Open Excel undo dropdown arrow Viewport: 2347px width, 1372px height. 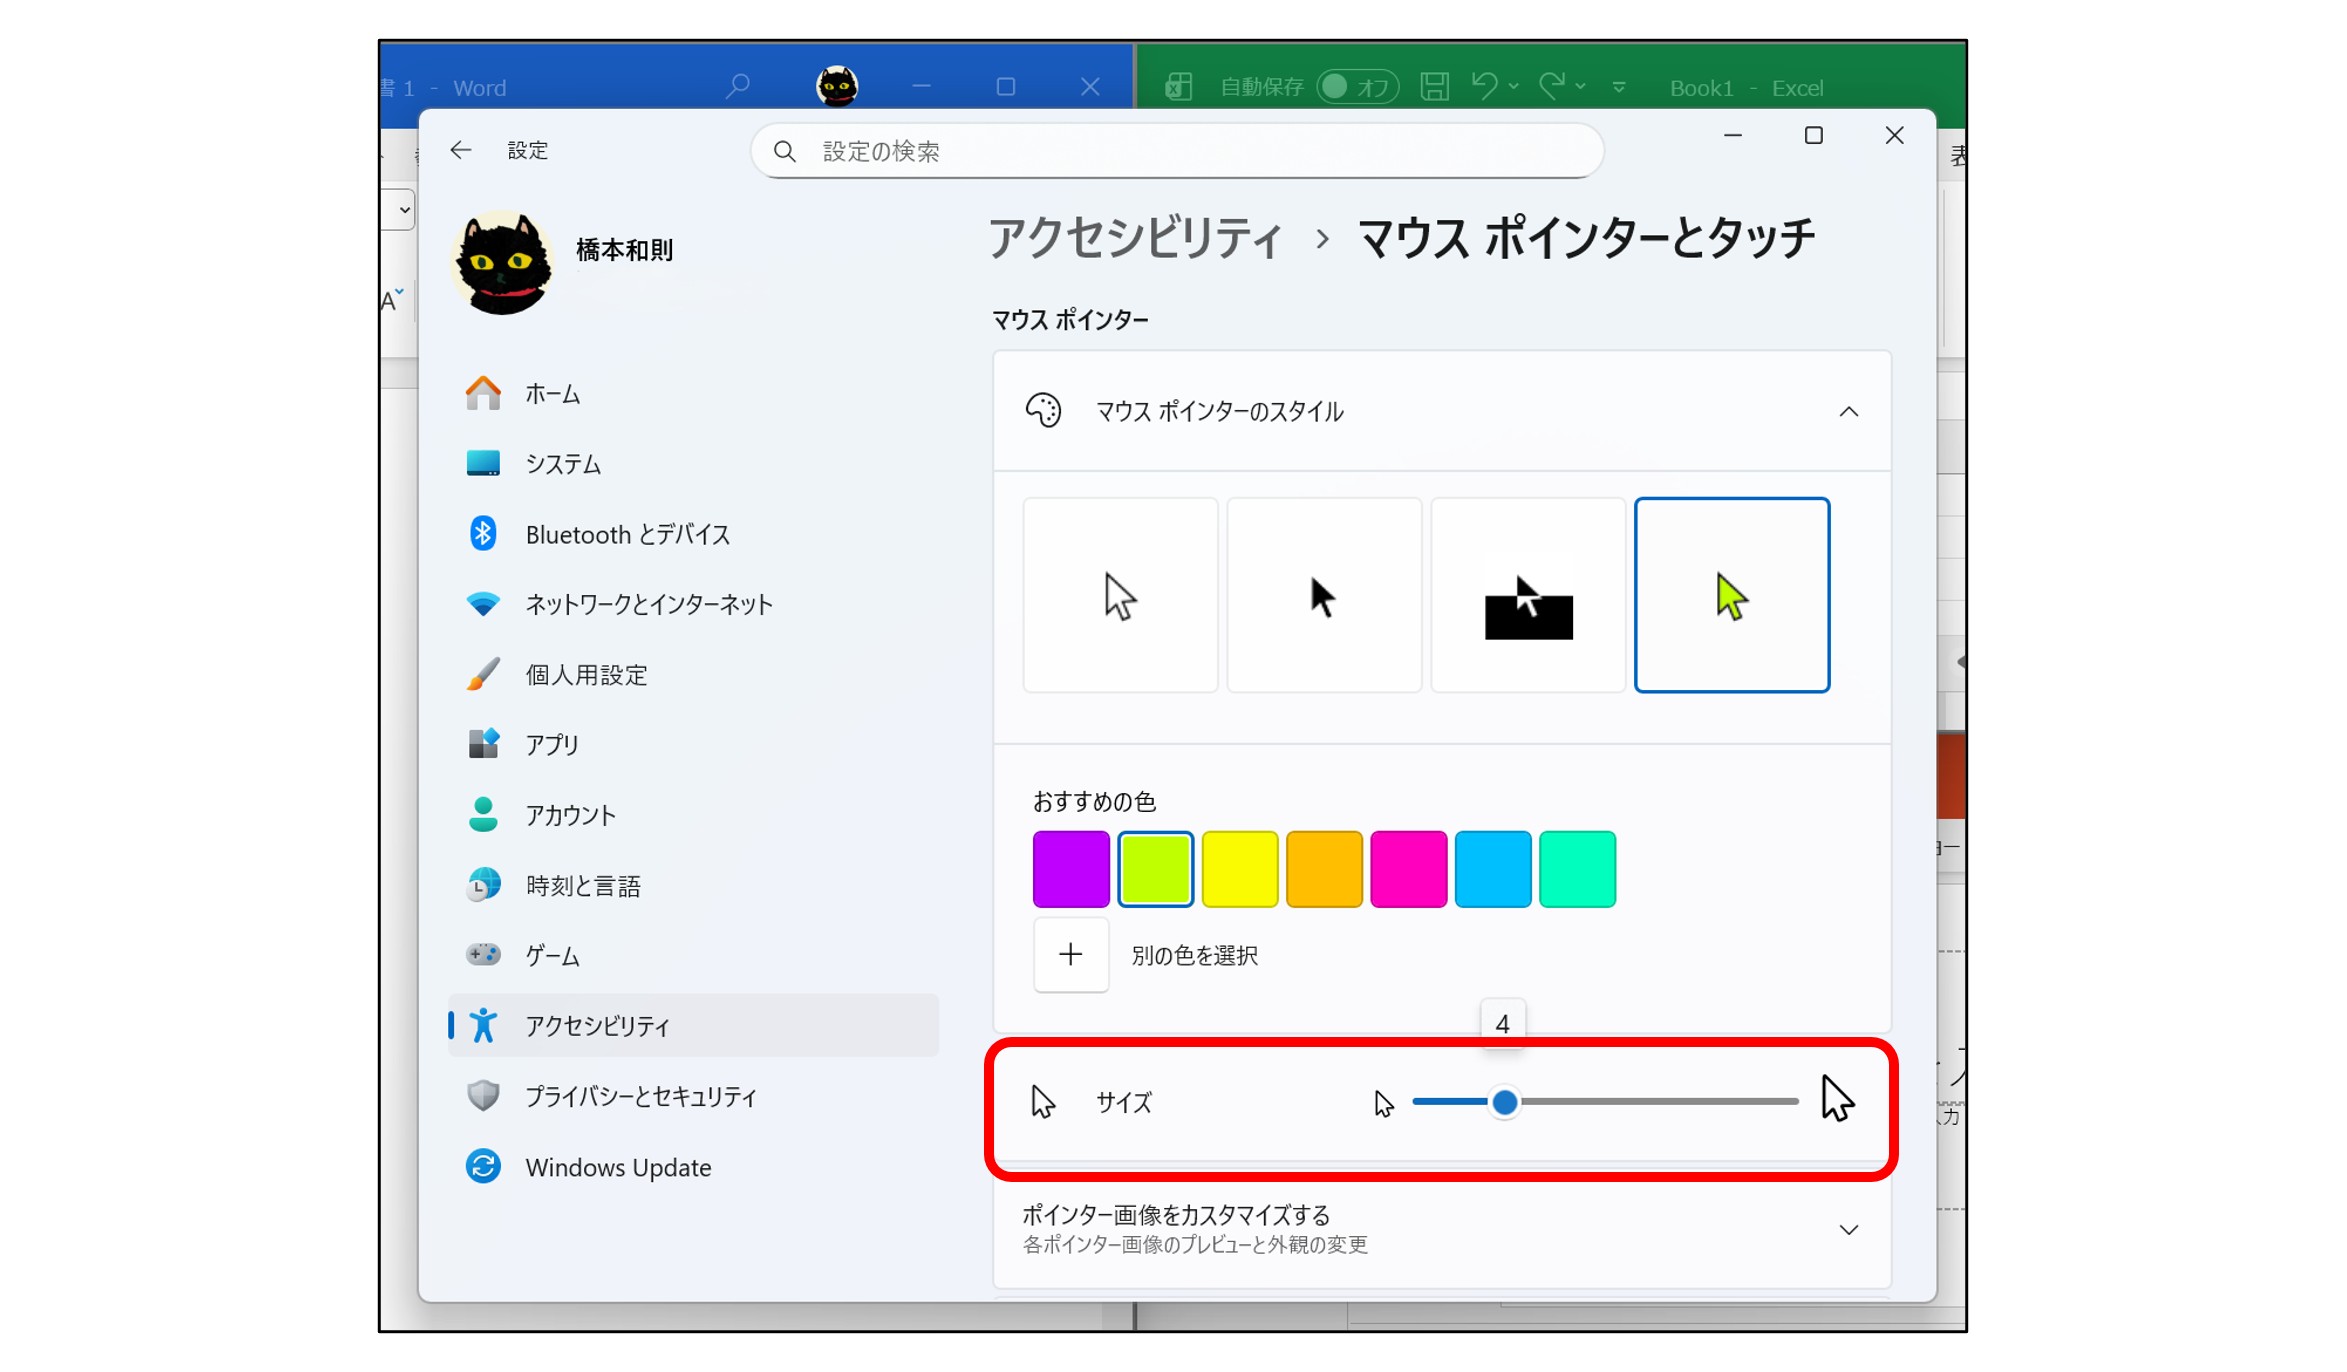(1514, 87)
